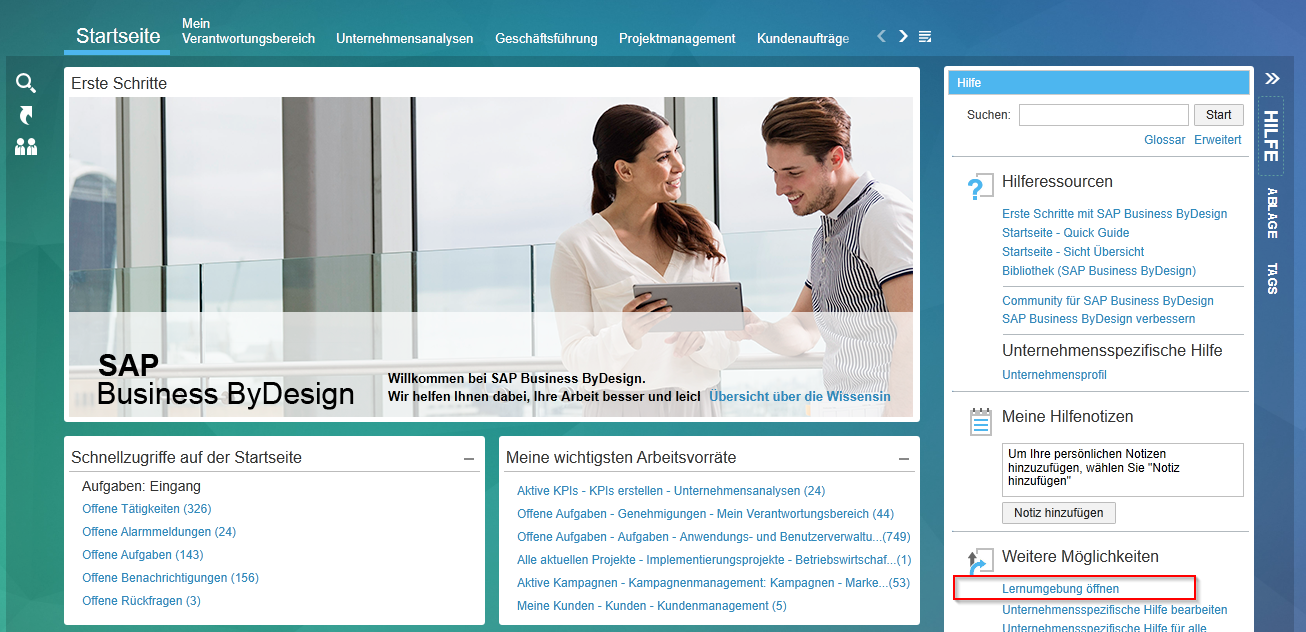Open the work center list menu icon
The width and height of the screenshot is (1306, 632).
925,37
